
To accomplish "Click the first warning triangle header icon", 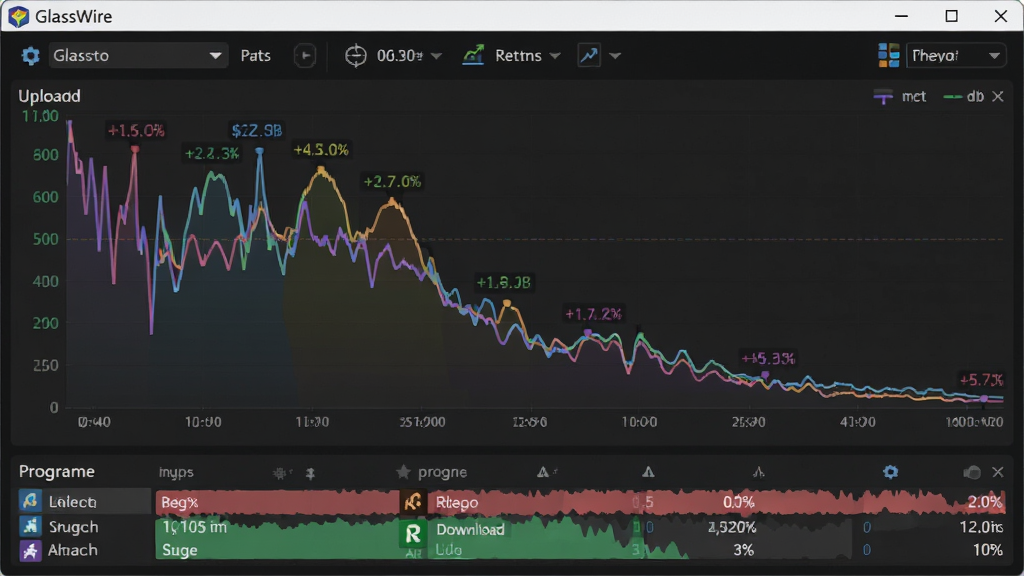I will (543, 472).
